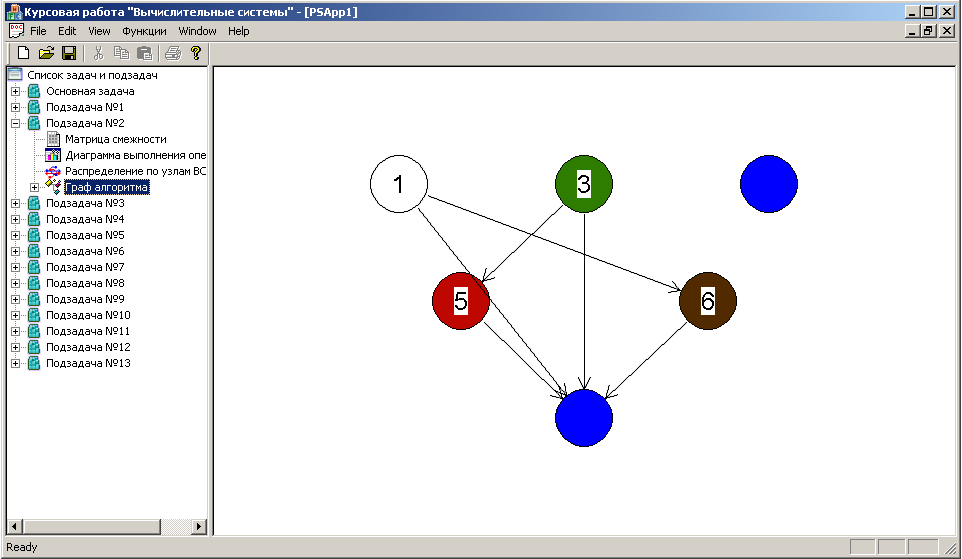Click the Распределение по узлам ВС icon

coord(53,171)
